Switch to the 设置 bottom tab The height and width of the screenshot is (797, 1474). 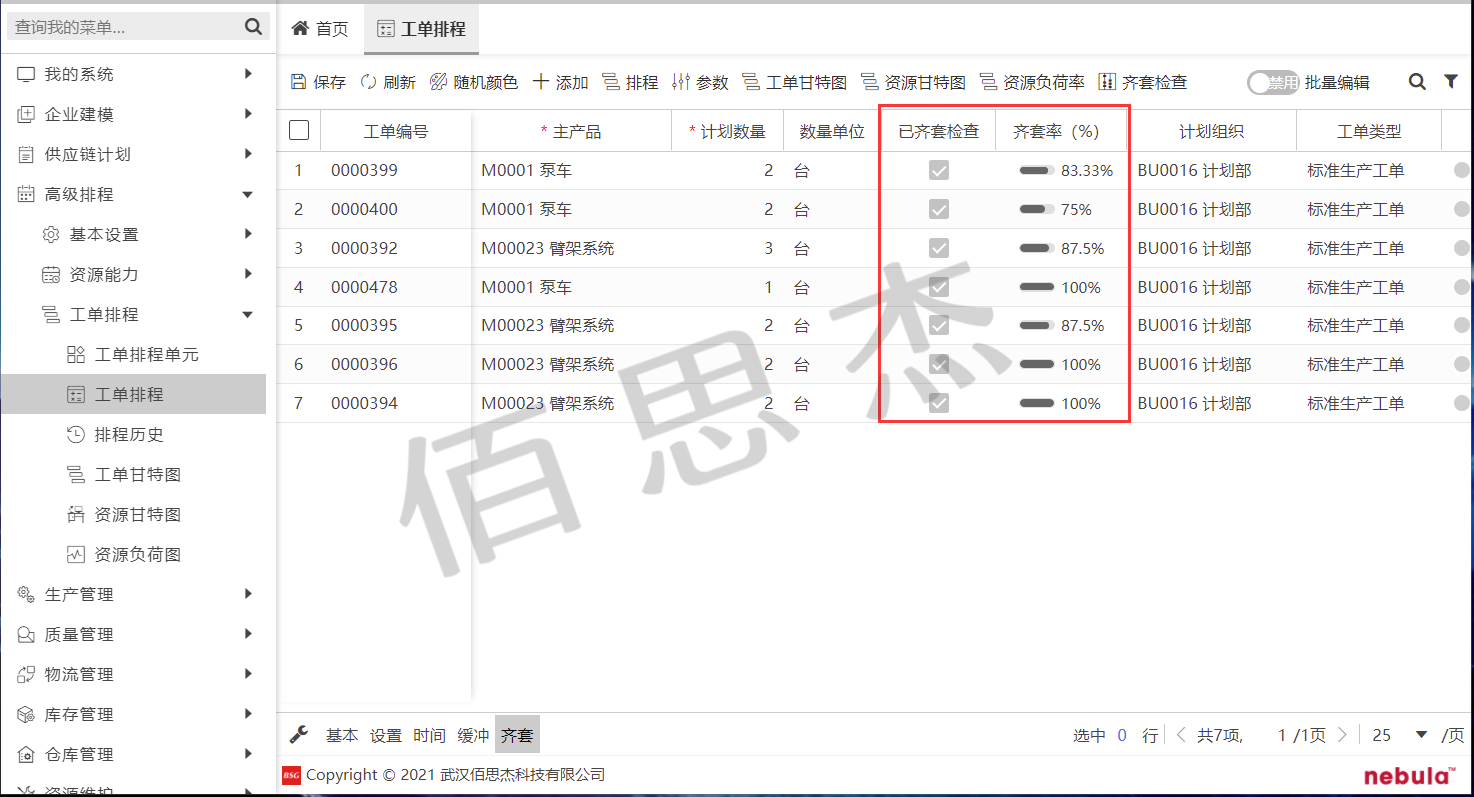pyautogui.click(x=386, y=735)
